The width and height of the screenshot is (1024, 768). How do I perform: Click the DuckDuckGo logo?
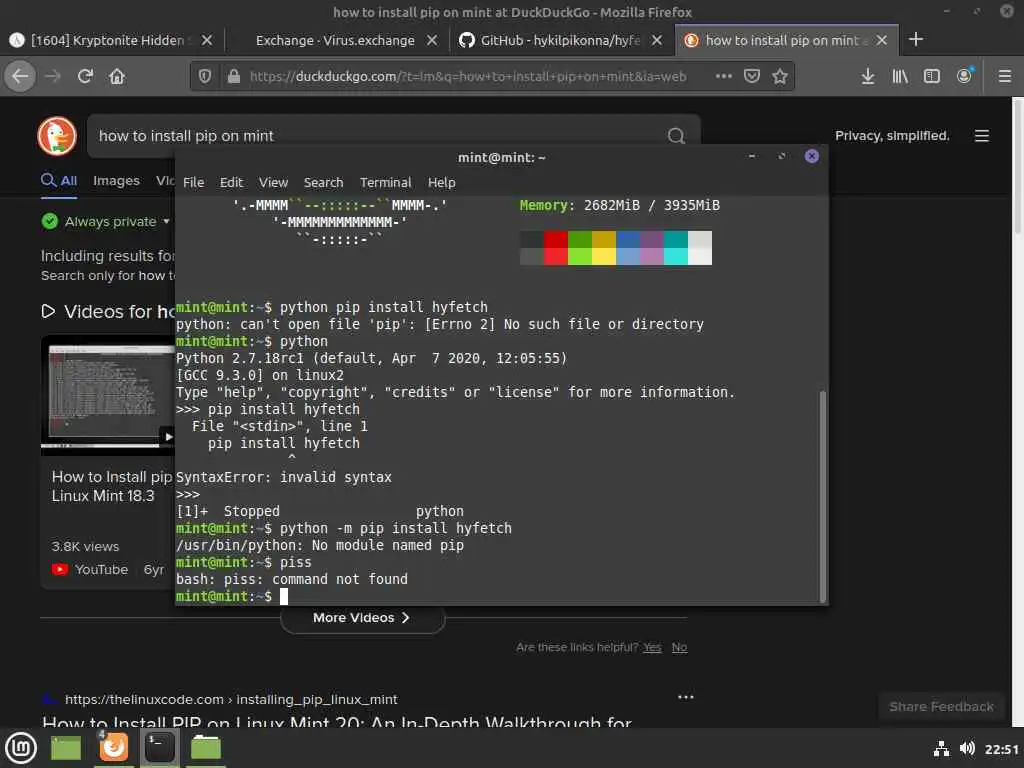tap(57, 136)
